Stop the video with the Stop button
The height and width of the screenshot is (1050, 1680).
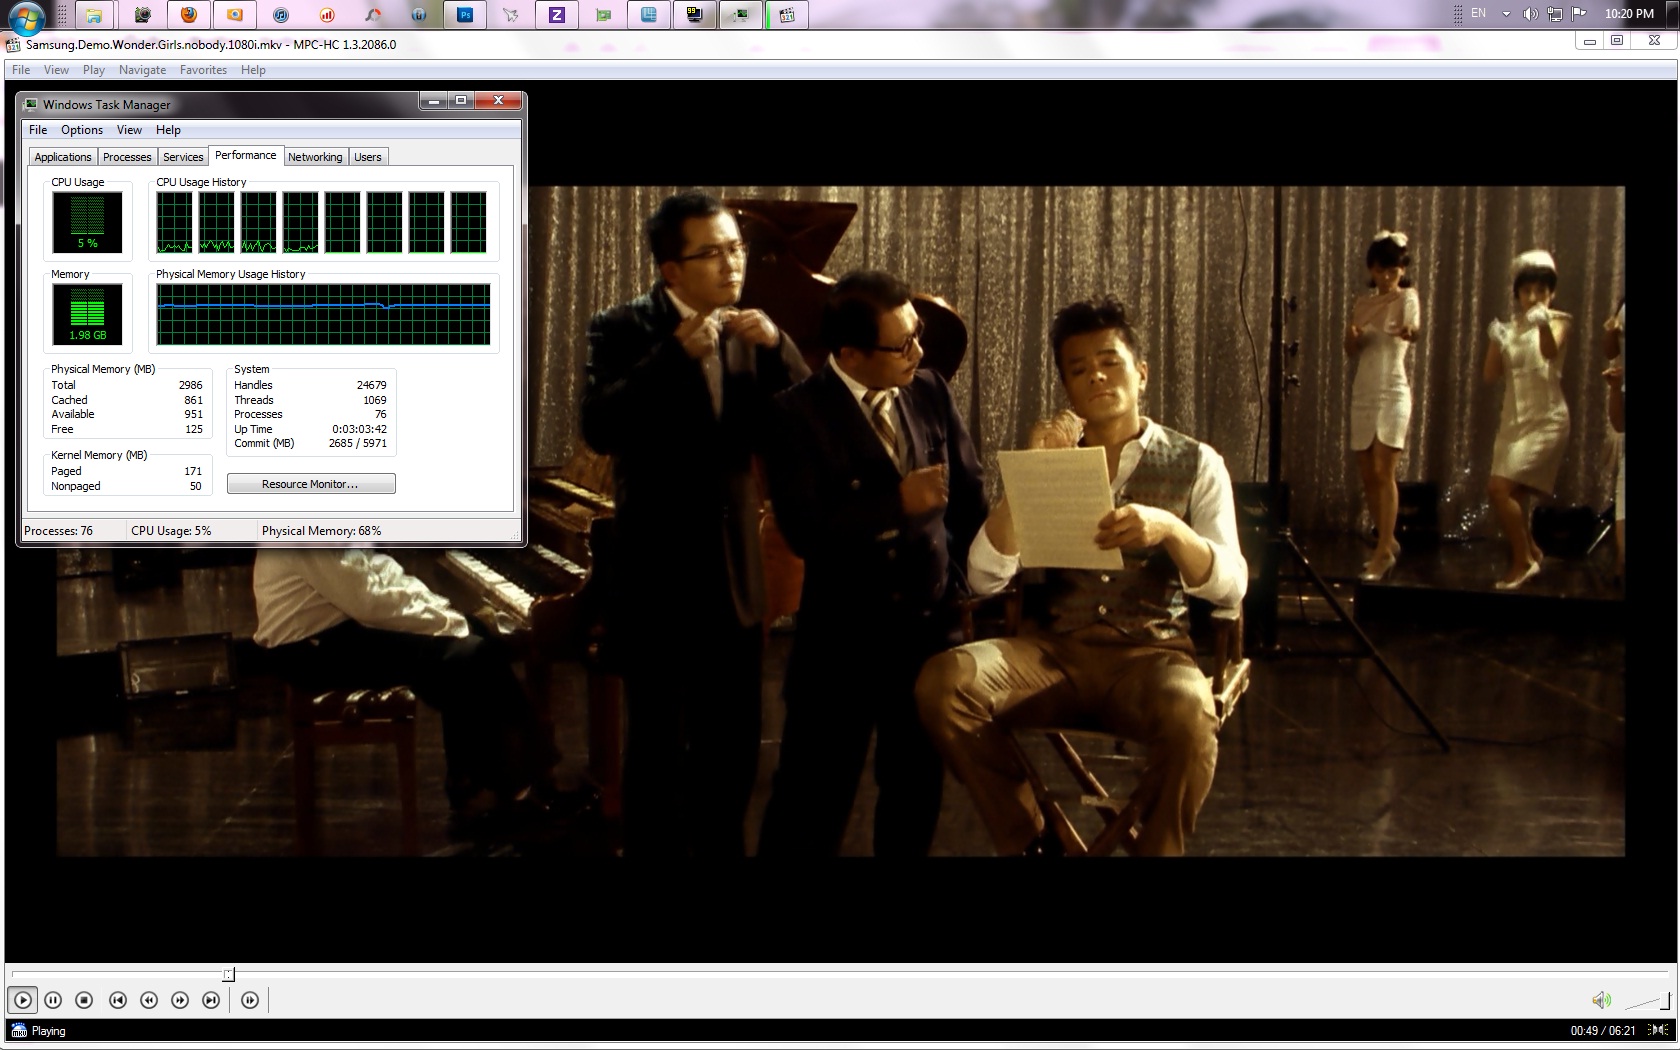tap(84, 1000)
